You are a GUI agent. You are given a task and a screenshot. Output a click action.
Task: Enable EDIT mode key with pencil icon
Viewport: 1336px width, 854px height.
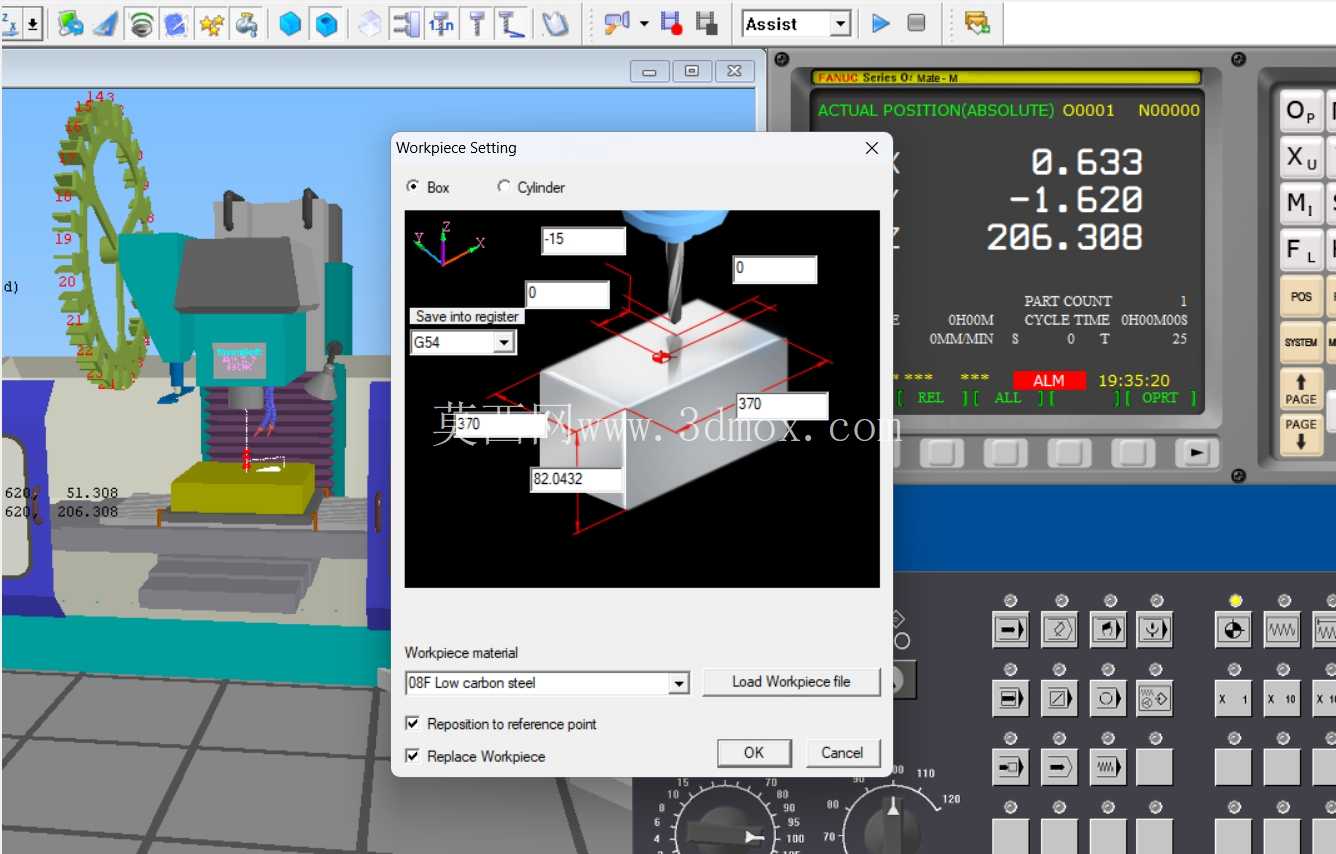[x=1059, y=630]
